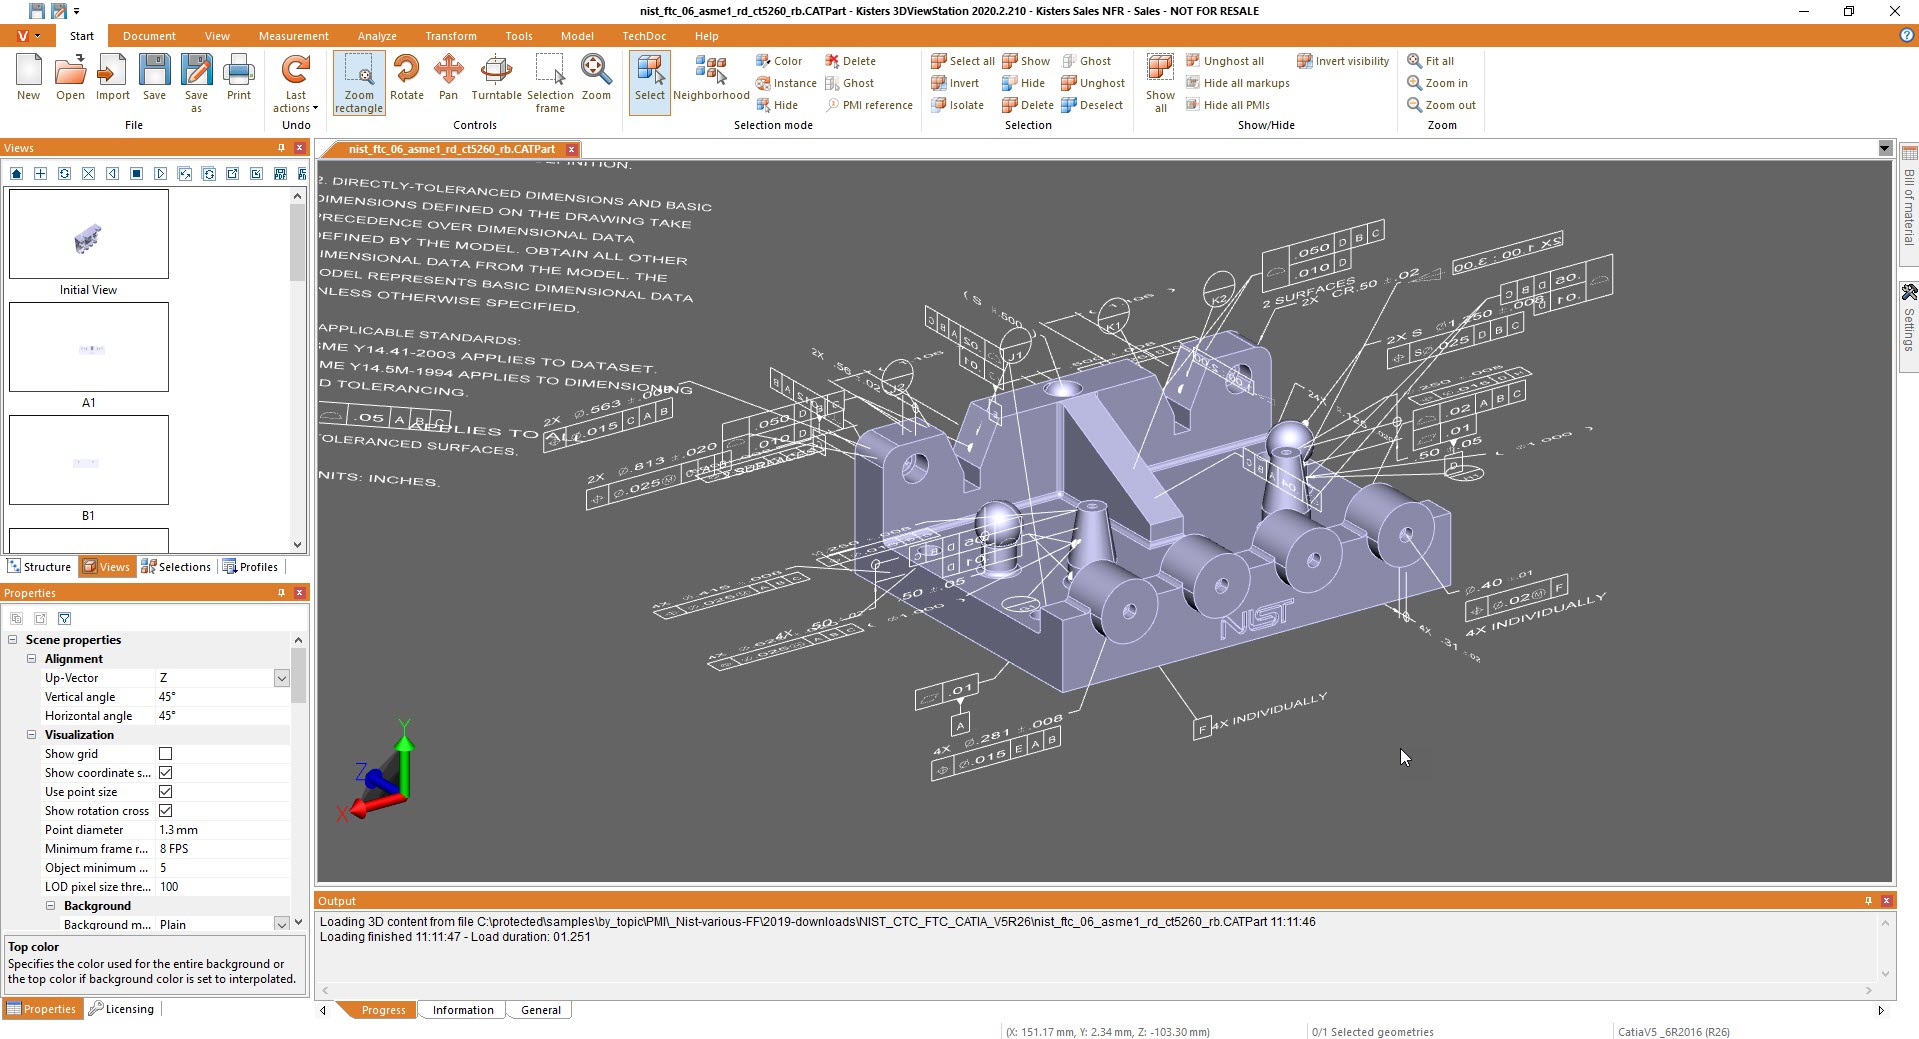Open the Document ribbon tab
Image resolution: width=1919 pixels, height=1039 pixels.
[149, 36]
